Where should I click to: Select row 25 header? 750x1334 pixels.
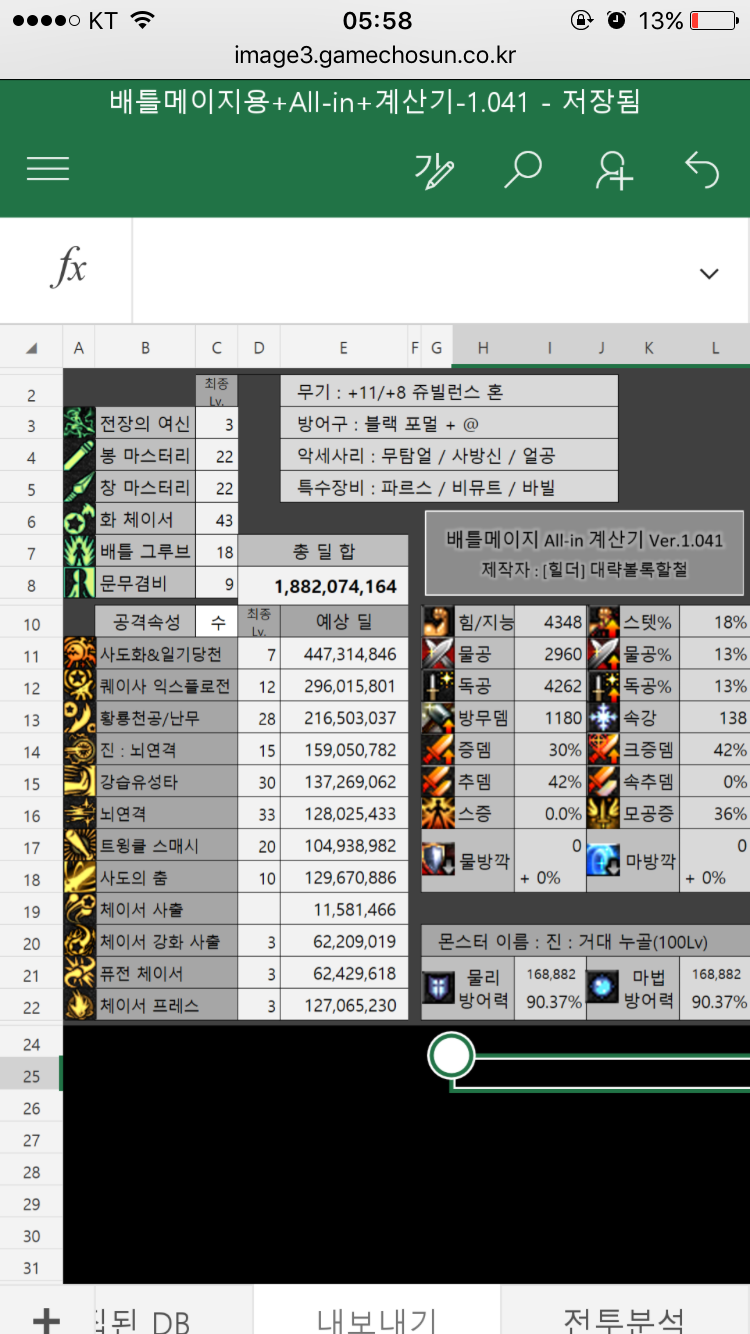tap(31, 1076)
